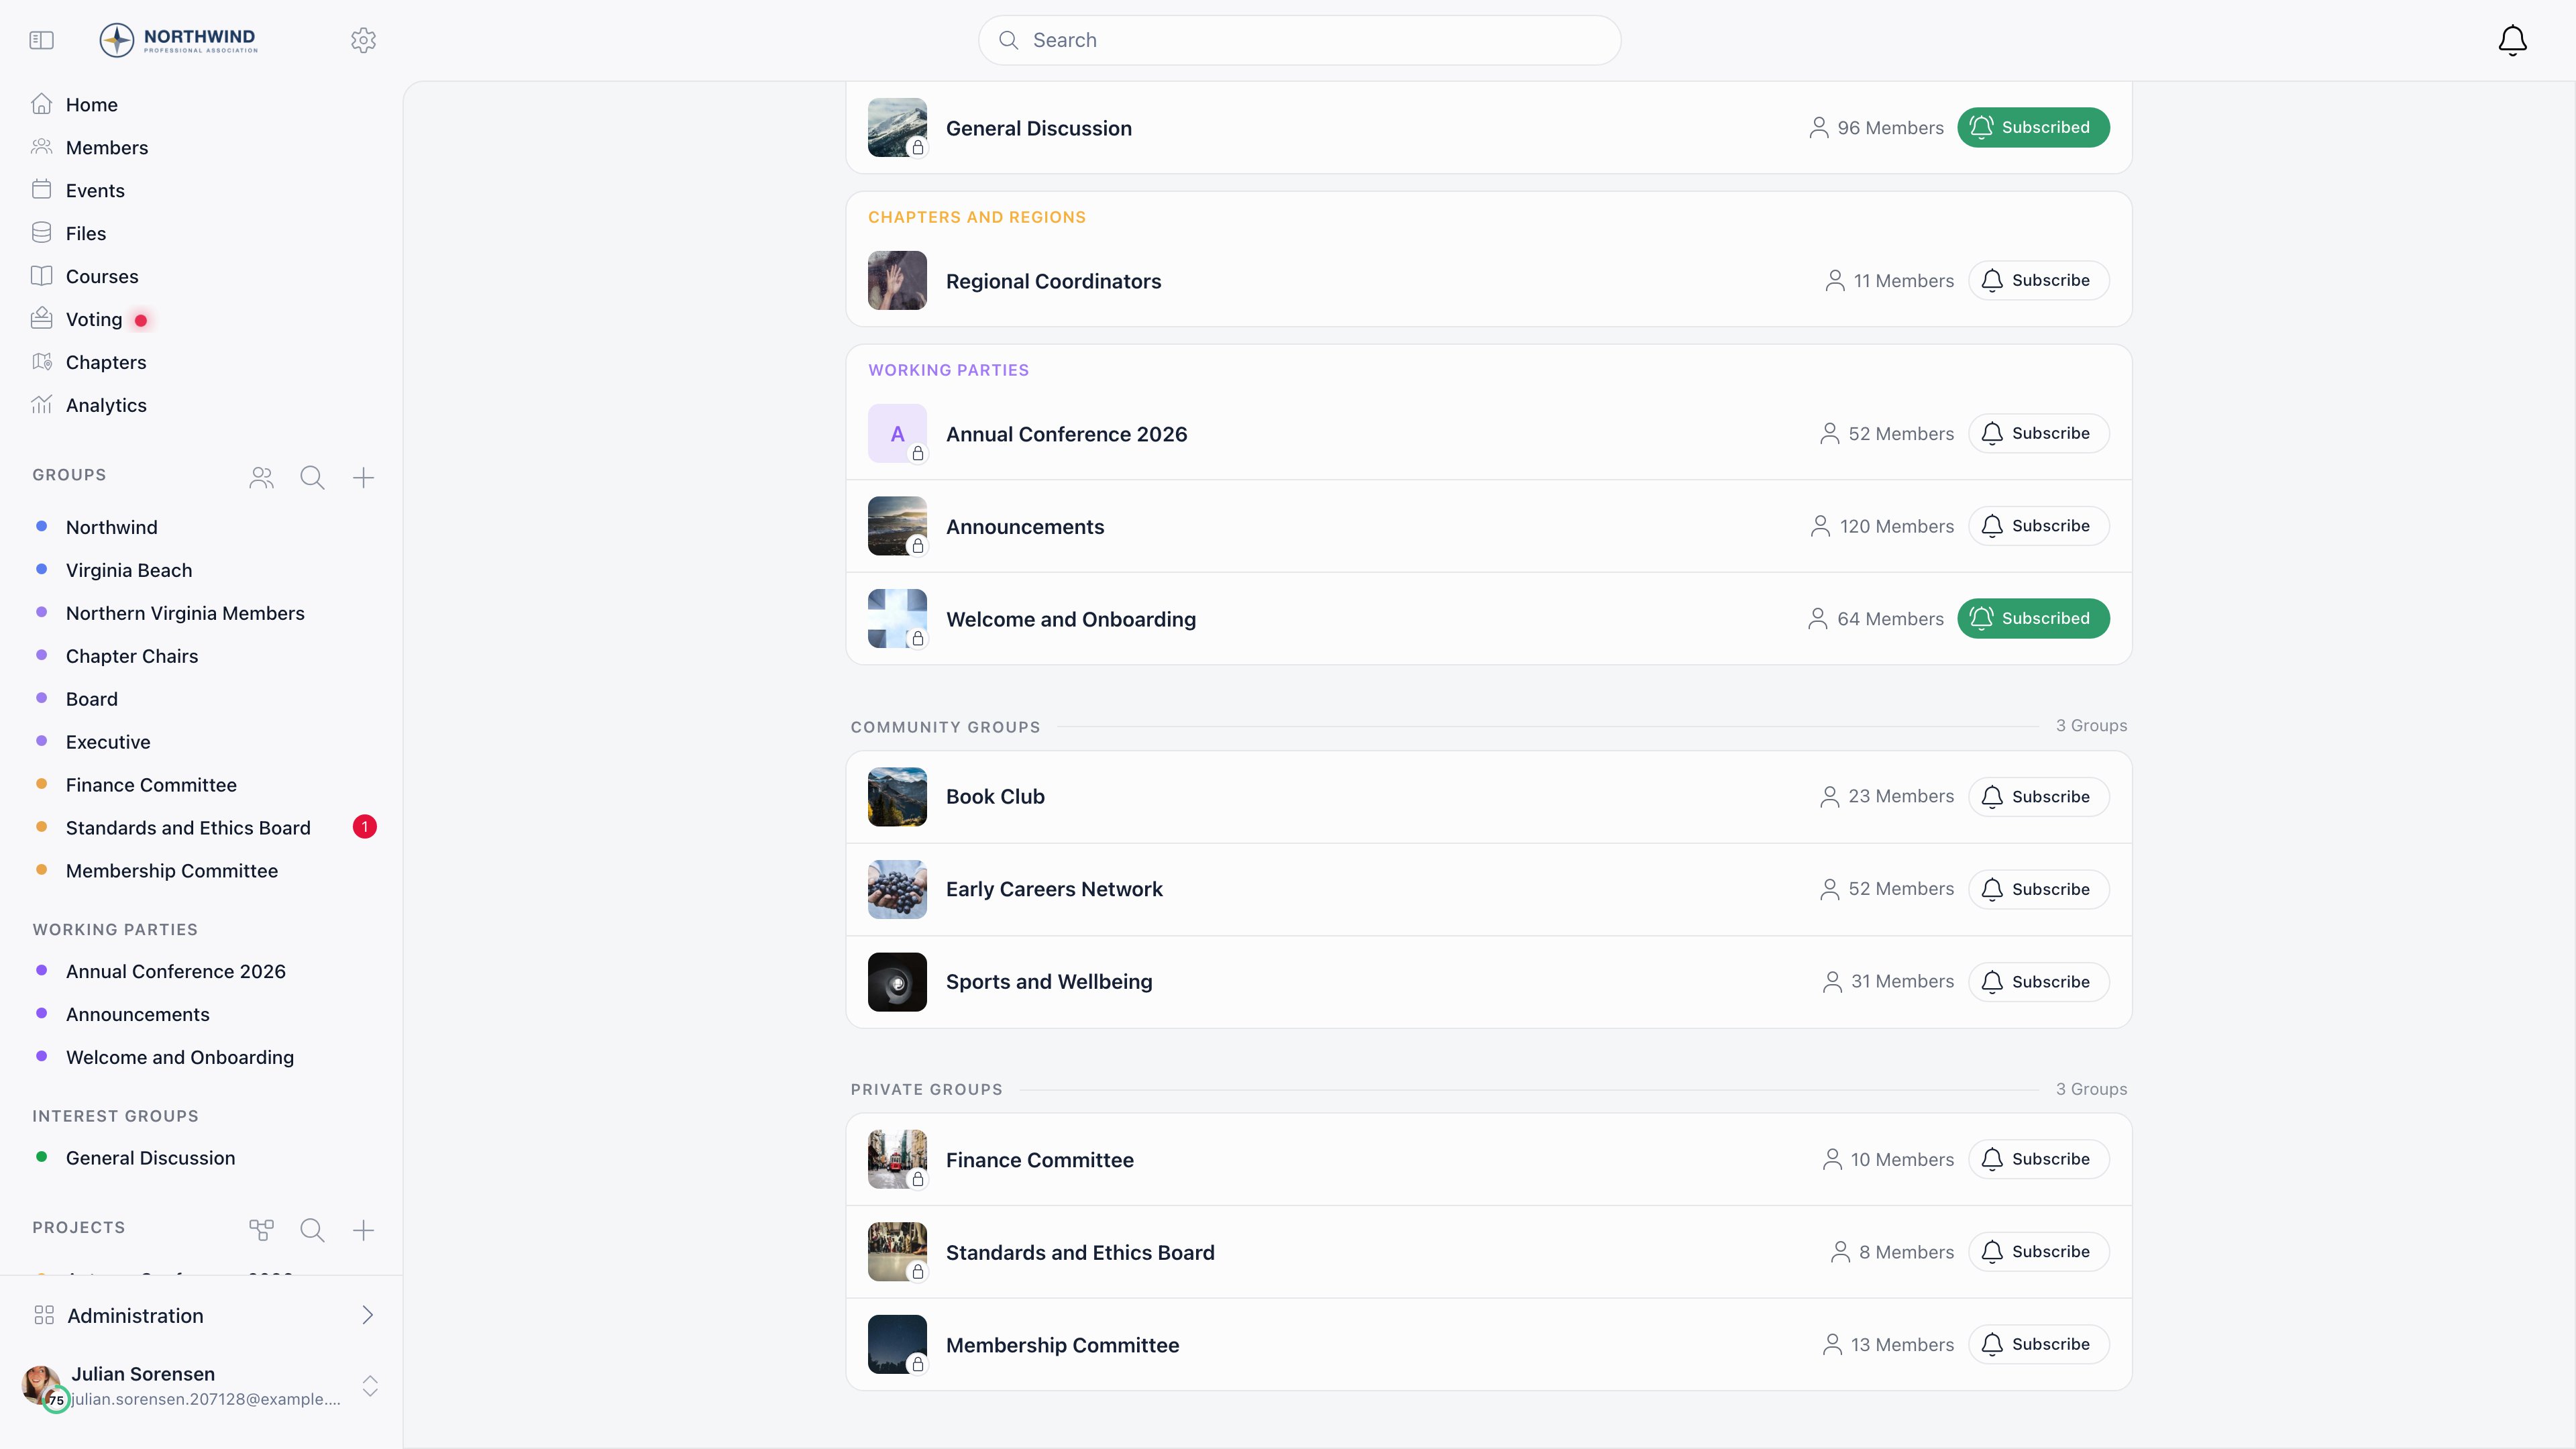Open Early Careers Network title
Image resolution: width=2576 pixels, height=1449 pixels.
click(x=1054, y=889)
